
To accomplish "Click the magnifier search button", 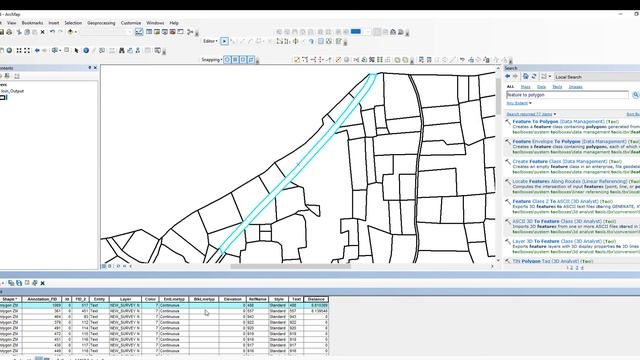I will tap(636, 95).
